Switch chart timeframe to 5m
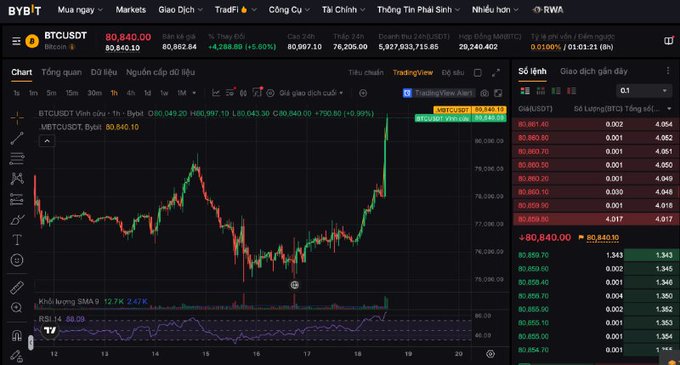Image resolution: width=680 pixels, height=365 pixels. [x=51, y=93]
